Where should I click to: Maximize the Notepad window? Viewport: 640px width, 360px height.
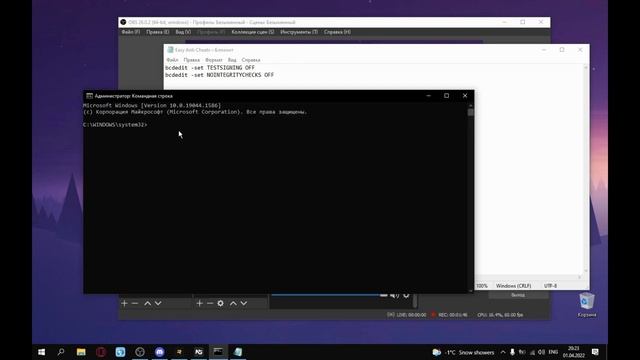click(562, 50)
